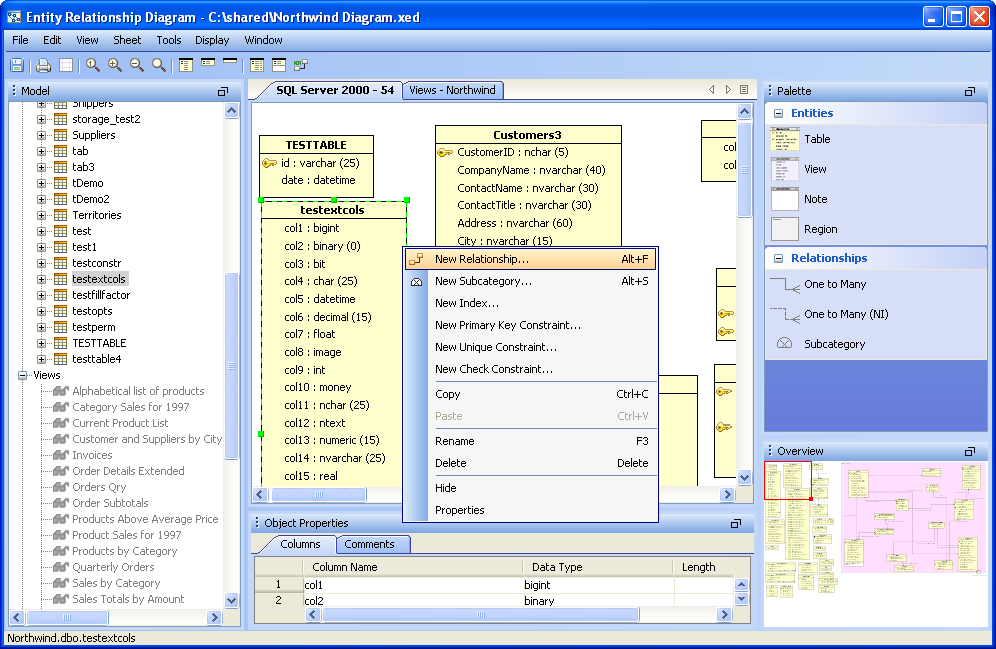Image resolution: width=996 pixels, height=649 pixels.
Task: Select the One to Many (NI) relationship tool
Action: tap(845, 314)
